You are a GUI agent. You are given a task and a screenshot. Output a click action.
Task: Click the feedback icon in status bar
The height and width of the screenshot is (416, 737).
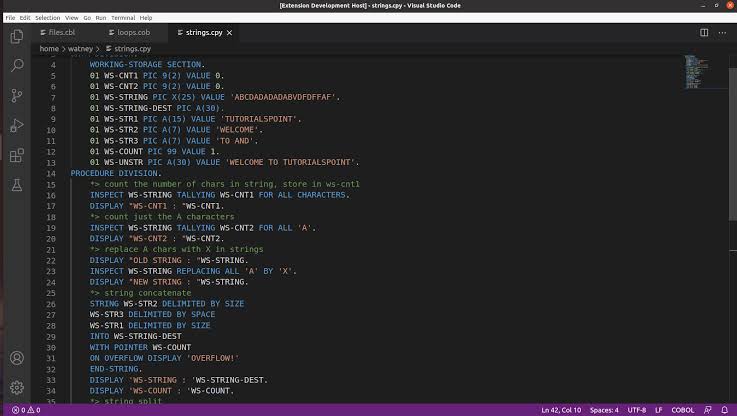(x=707, y=410)
